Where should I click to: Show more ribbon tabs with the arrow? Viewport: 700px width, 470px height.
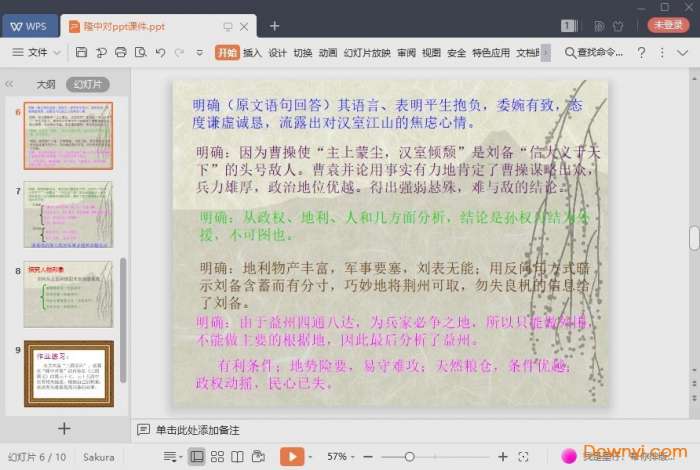[x=546, y=53]
